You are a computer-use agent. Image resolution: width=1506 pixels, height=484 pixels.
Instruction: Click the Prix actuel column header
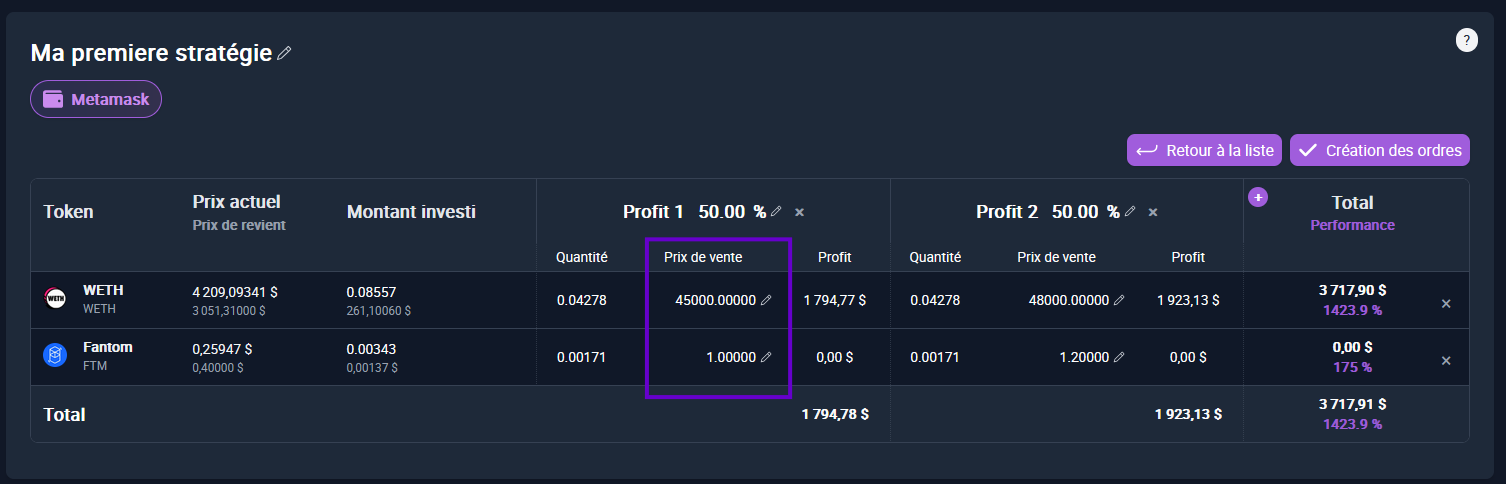[236, 202]
